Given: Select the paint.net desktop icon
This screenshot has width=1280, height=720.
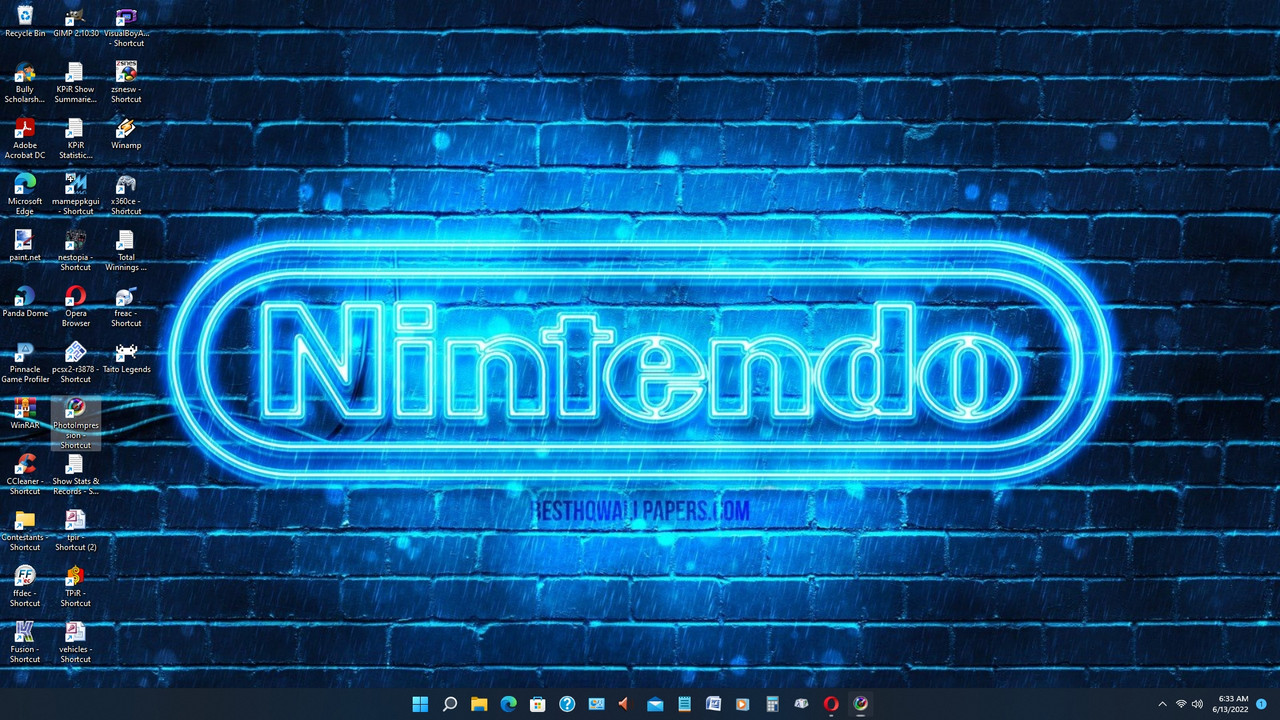Looking at the screenshot, I should (x=25, y=245).
